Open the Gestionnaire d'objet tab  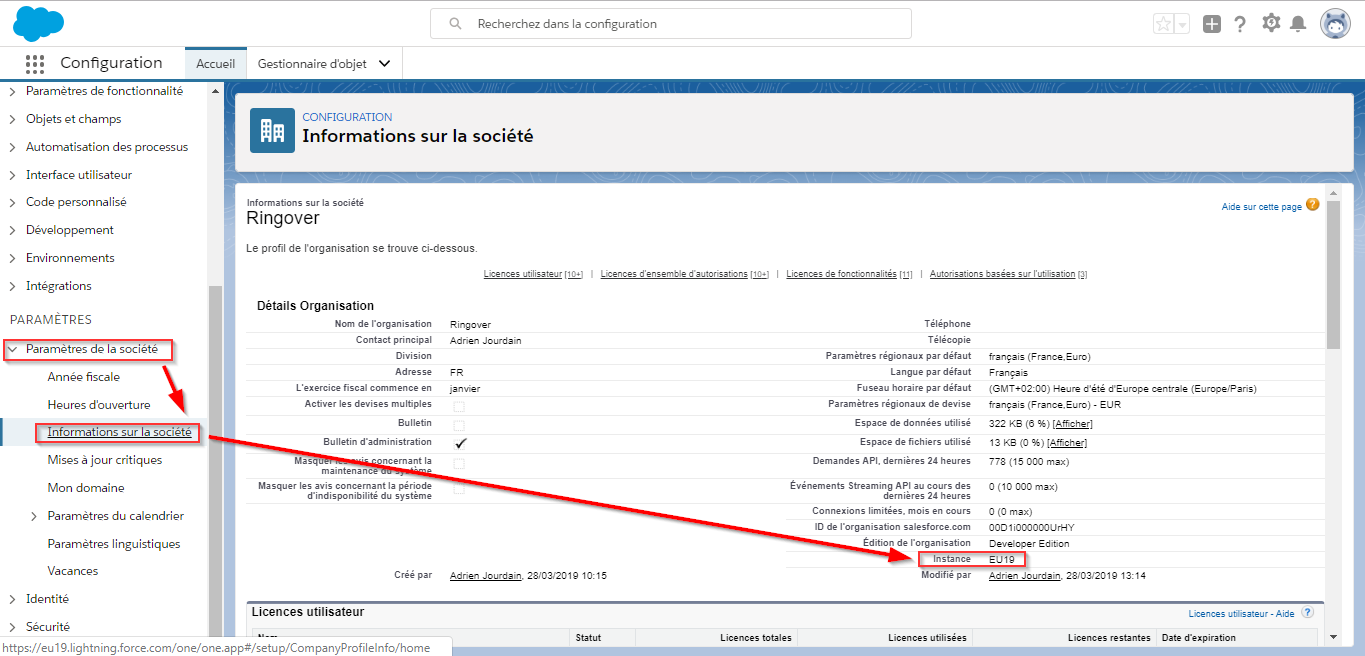point(312,63)
